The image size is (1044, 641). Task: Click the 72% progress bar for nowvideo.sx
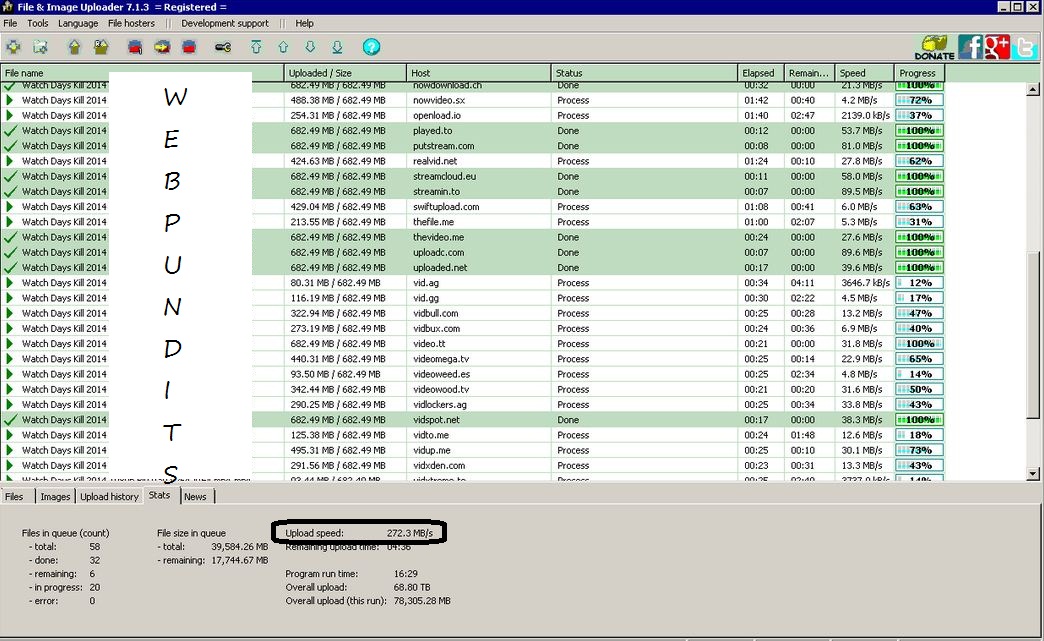click(919, 100)
